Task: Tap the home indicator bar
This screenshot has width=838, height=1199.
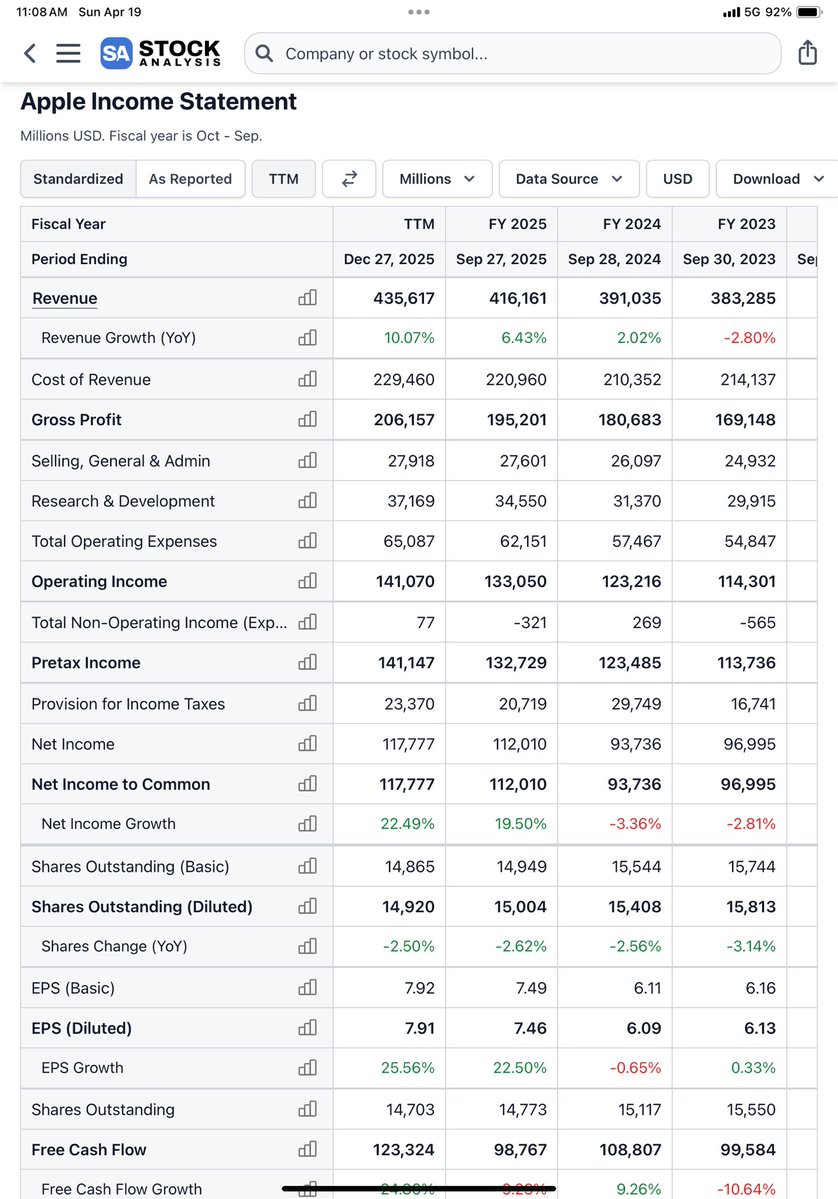Action: [x=419, y=1189]
